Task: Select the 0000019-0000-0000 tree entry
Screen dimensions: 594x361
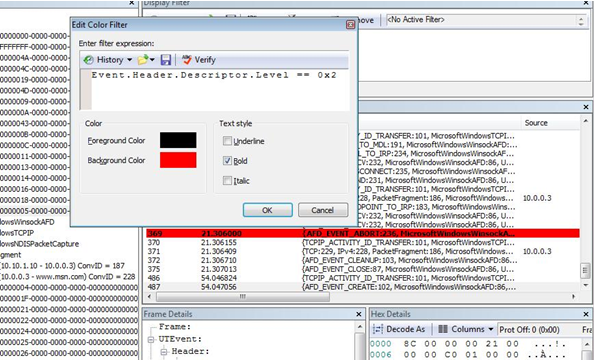Action: click(34, 80)
